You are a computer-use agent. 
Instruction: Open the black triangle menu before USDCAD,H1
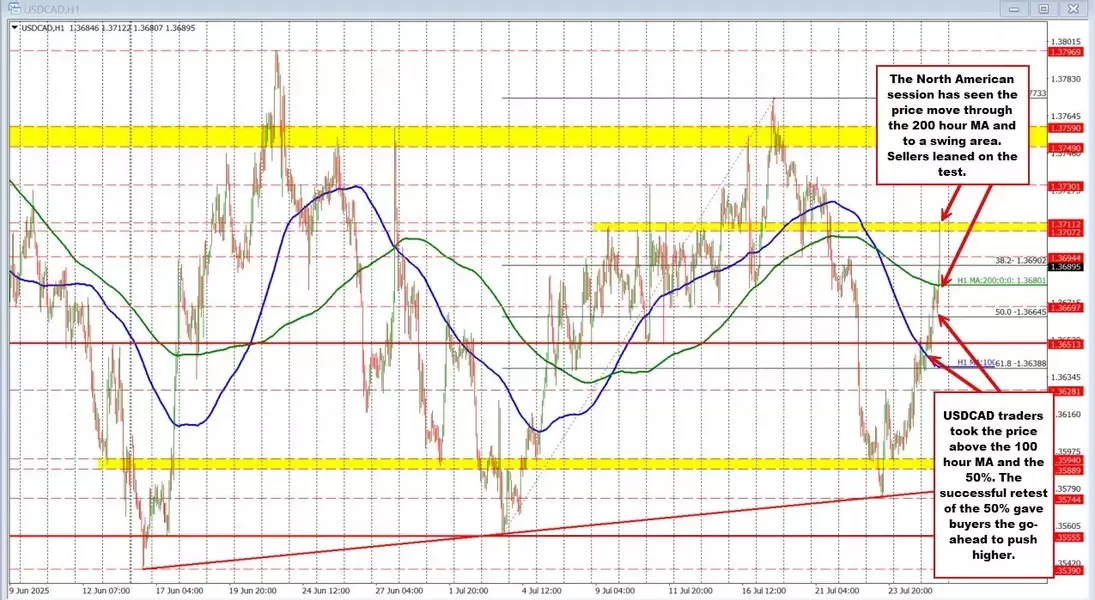click(14, 26)
